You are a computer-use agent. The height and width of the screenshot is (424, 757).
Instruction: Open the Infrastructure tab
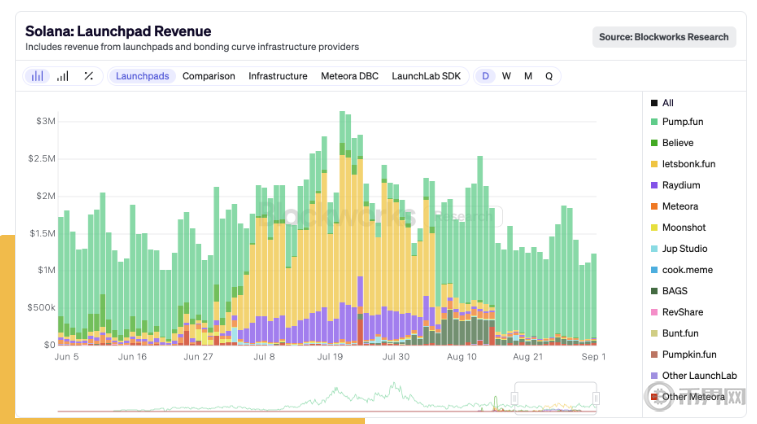point(278,76)
